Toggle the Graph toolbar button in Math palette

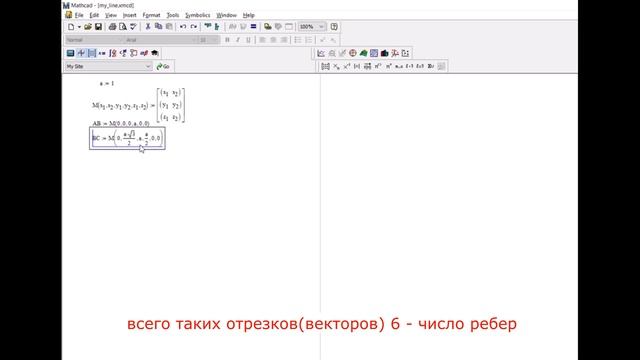tap(81, 53)
